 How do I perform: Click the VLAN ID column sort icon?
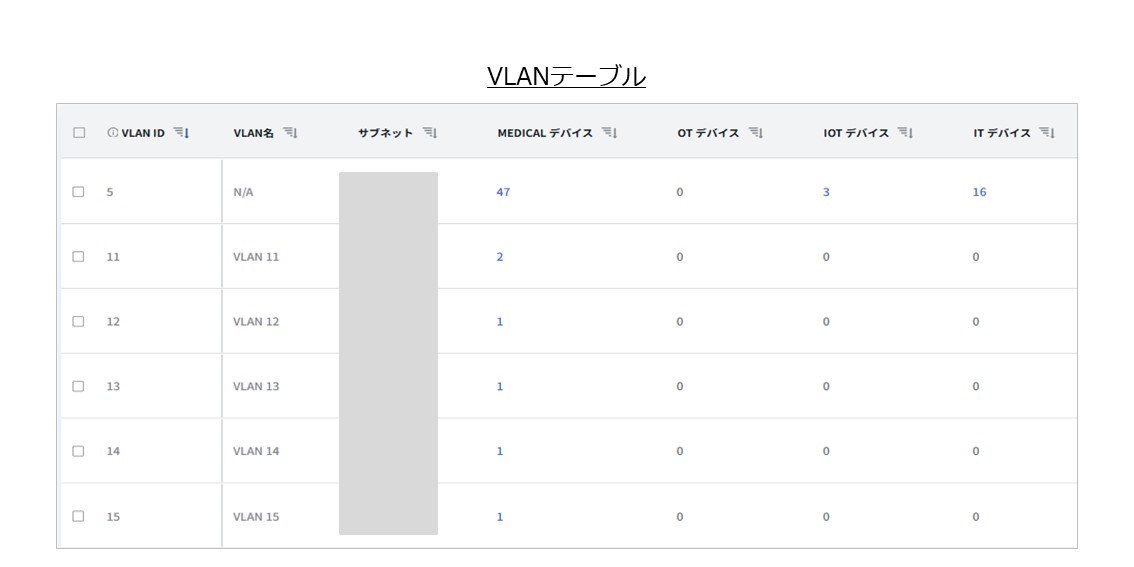click(x=181, y=133)
